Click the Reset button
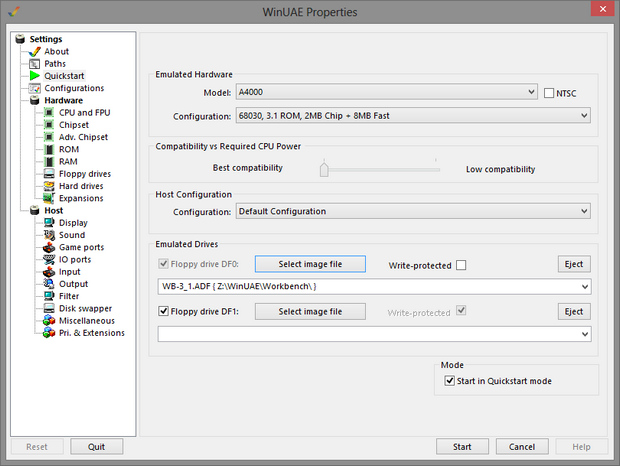Image resolution: width=620 pixels, height=466 pixels. coord(37,447)
